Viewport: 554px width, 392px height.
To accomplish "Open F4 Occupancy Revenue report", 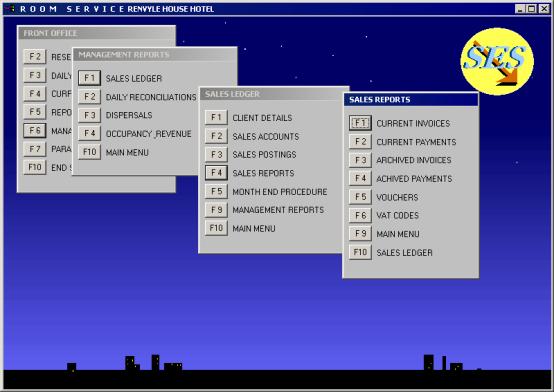I will pyautogui.click(x=89, y=133).
